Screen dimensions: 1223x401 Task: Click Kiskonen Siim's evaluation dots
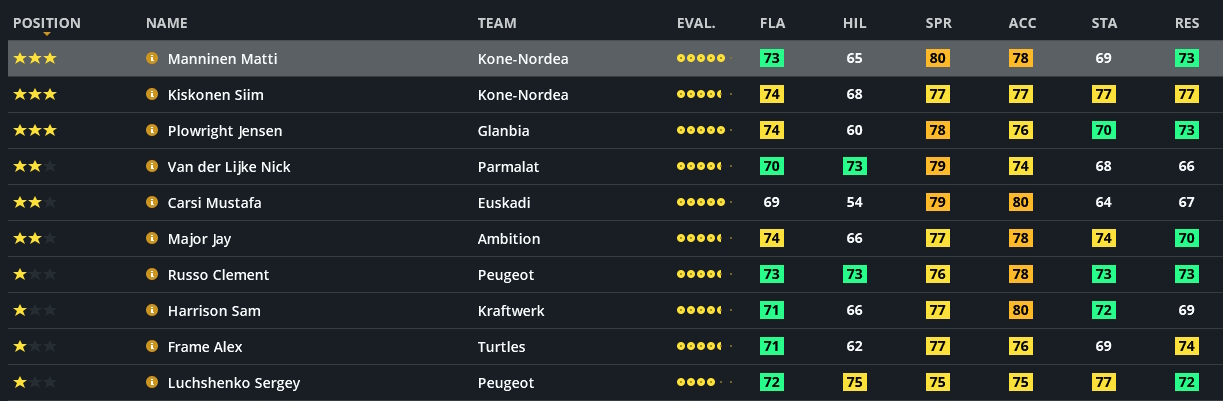pyautogui.click(x=702, y=95)
